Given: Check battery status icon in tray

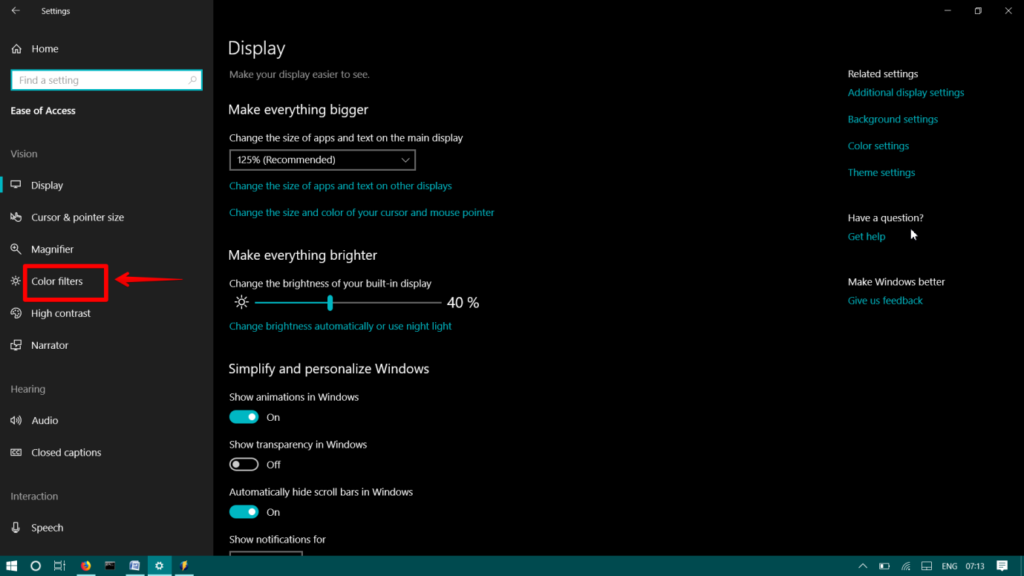Looking at the screenshot, I should tap(884, 566).
